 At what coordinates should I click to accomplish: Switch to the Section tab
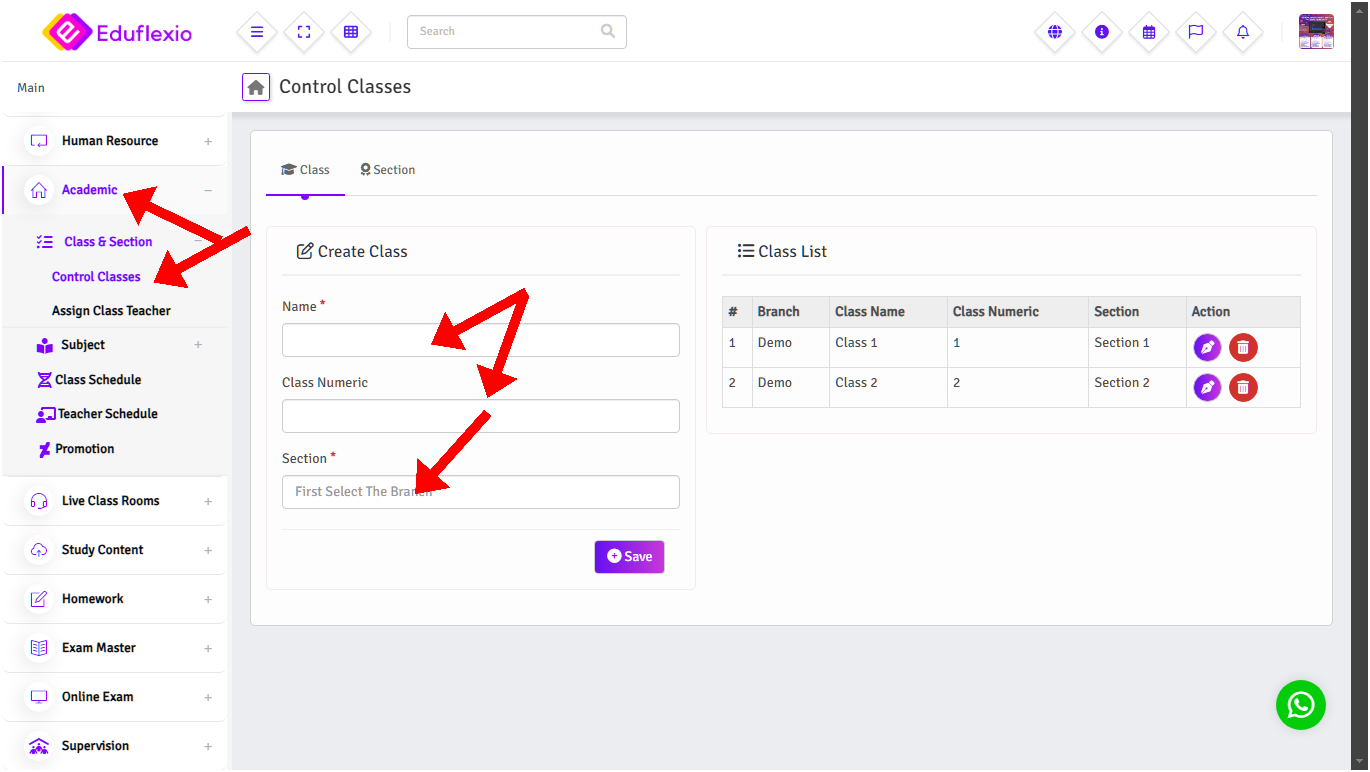pyautogui.click(x=388, y=170)
